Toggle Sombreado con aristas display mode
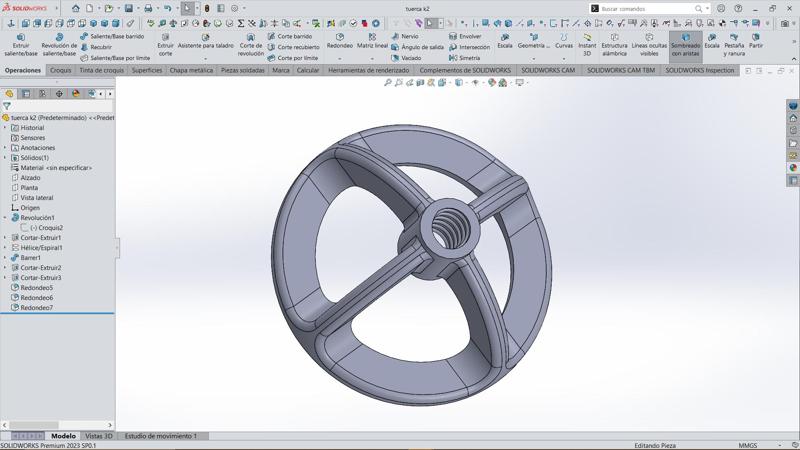 (685, 45)
